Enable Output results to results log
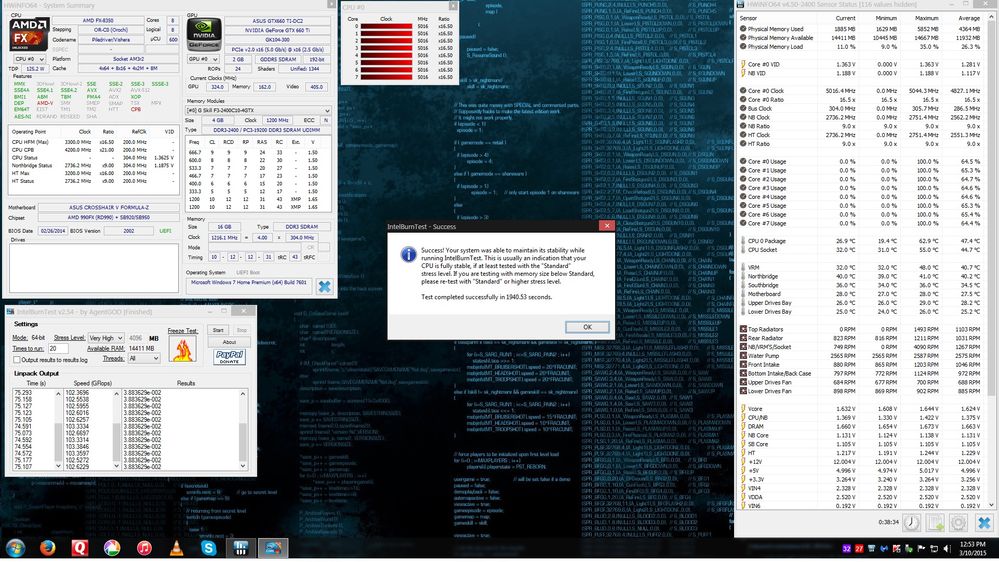Screen dimensions: 999x562 coord(17,360)
